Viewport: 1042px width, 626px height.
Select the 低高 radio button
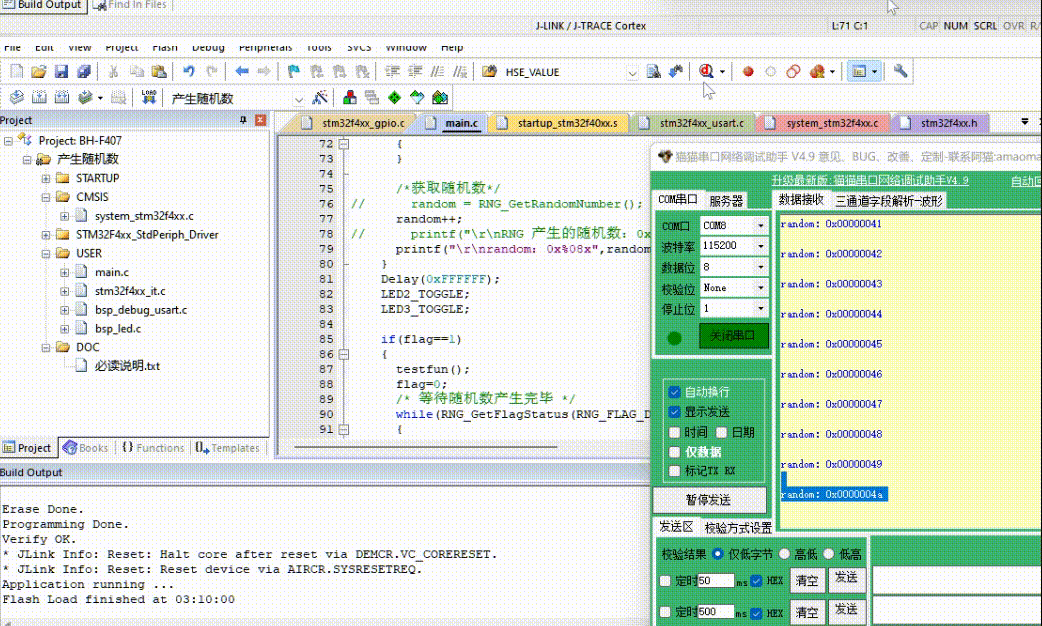point(829,554)
